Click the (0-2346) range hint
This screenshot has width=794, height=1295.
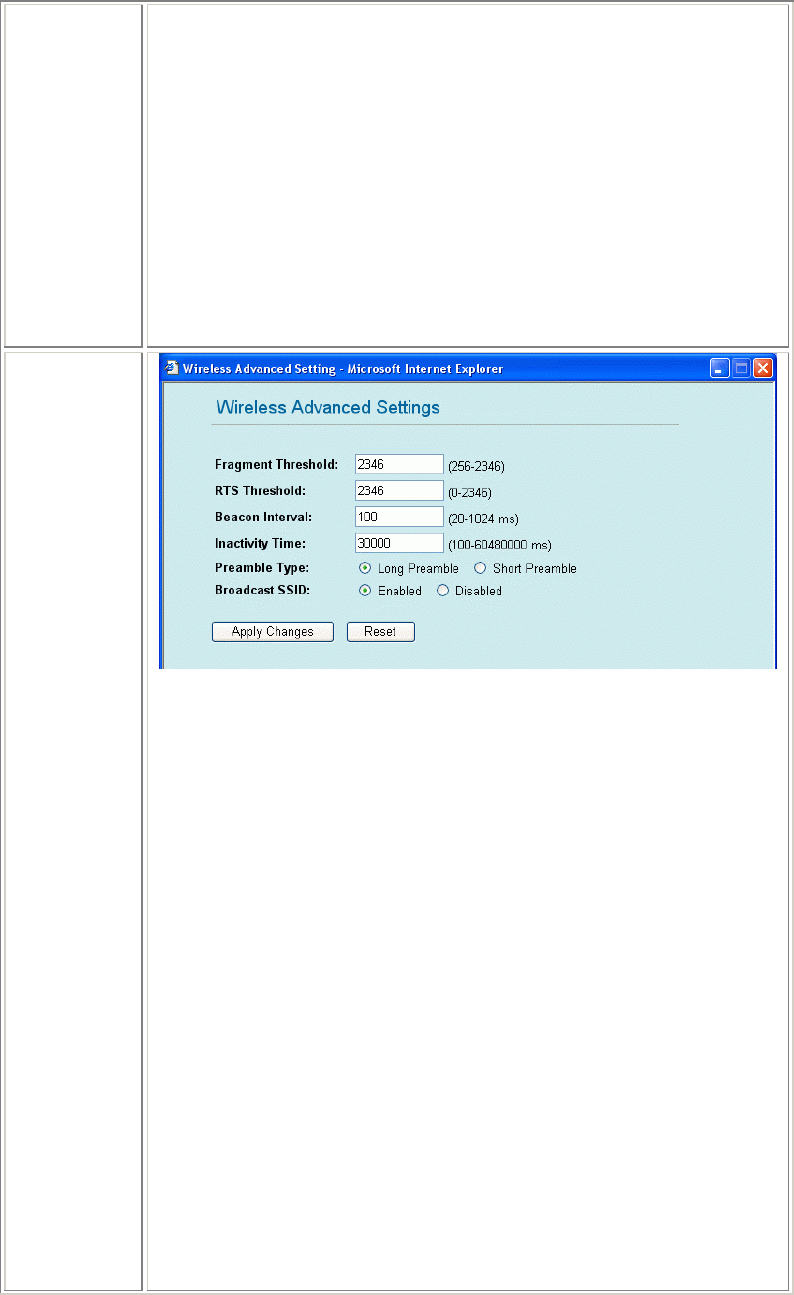[470, 493]
